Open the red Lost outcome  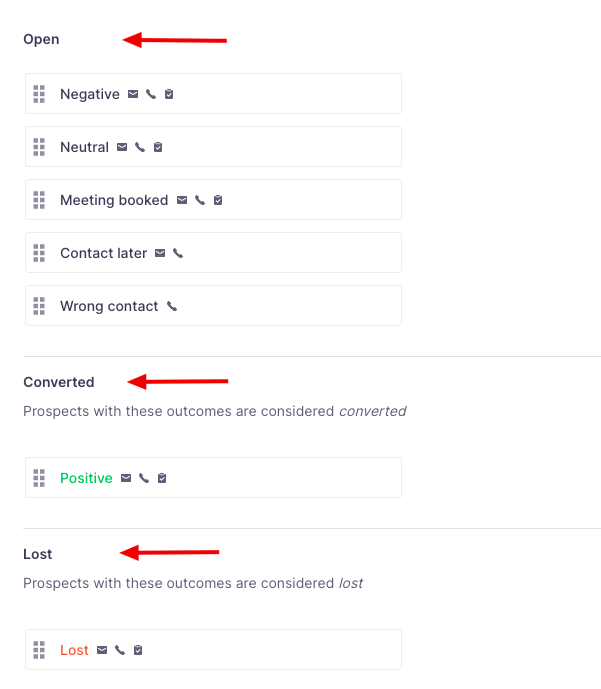click(74, 650)
